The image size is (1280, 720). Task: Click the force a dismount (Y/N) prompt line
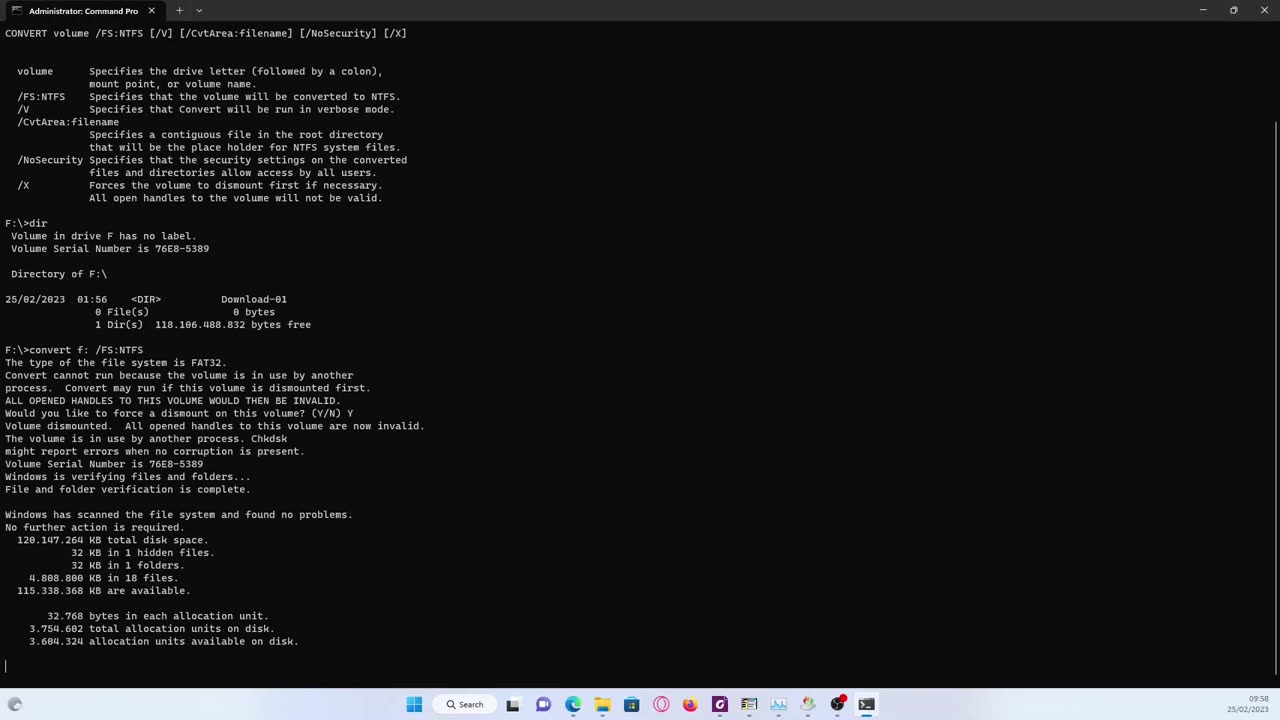click(179, 413)
